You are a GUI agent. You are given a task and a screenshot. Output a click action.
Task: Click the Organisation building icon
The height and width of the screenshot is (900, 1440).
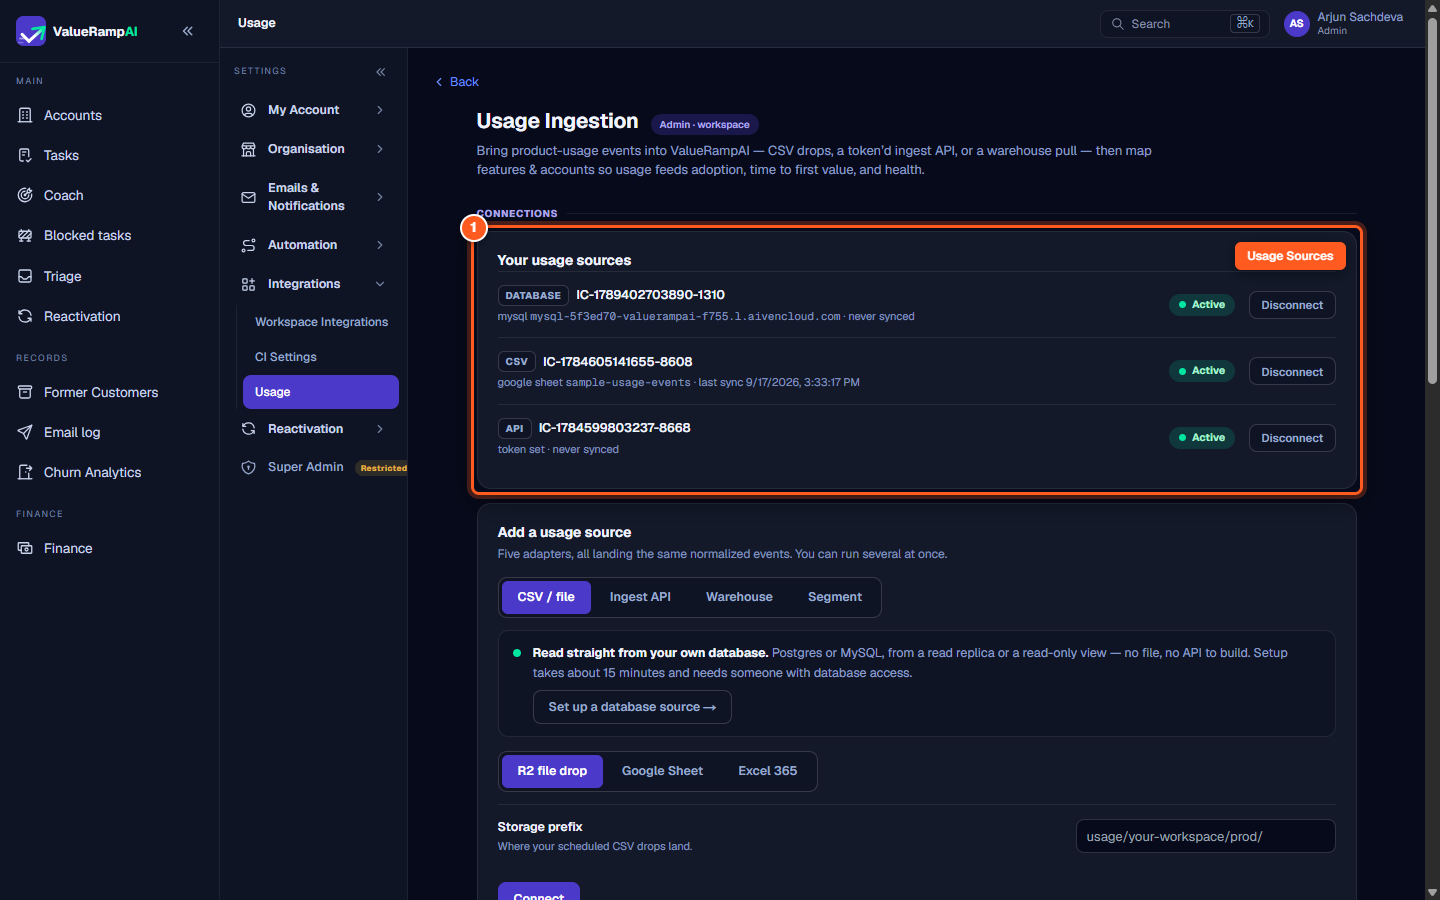click(x=248, y=149)
